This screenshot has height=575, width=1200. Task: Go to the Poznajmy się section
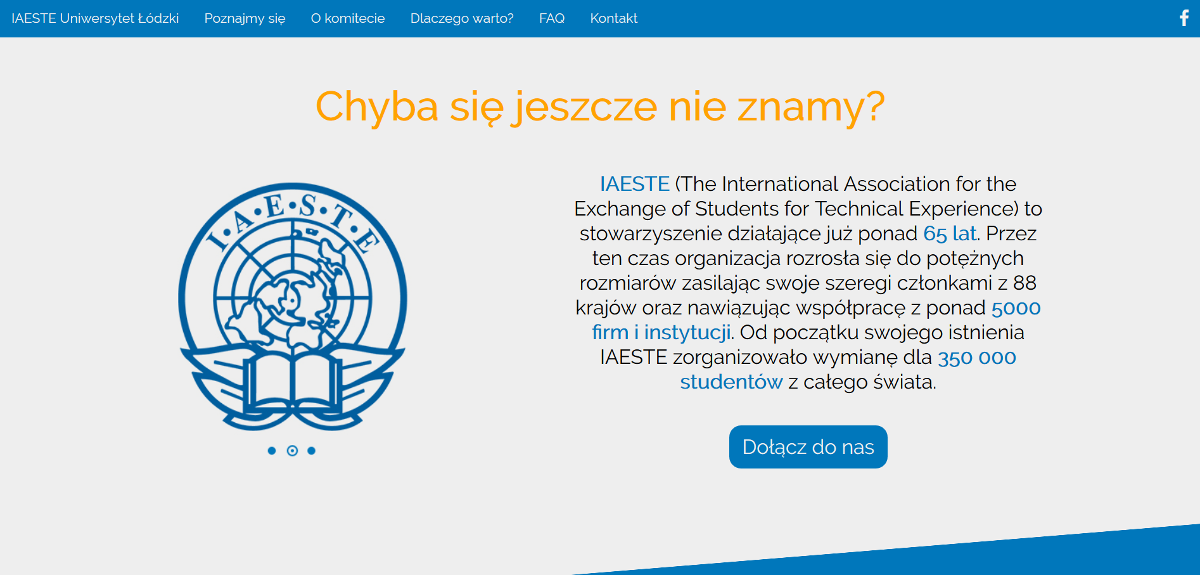[x=245, y=18]
